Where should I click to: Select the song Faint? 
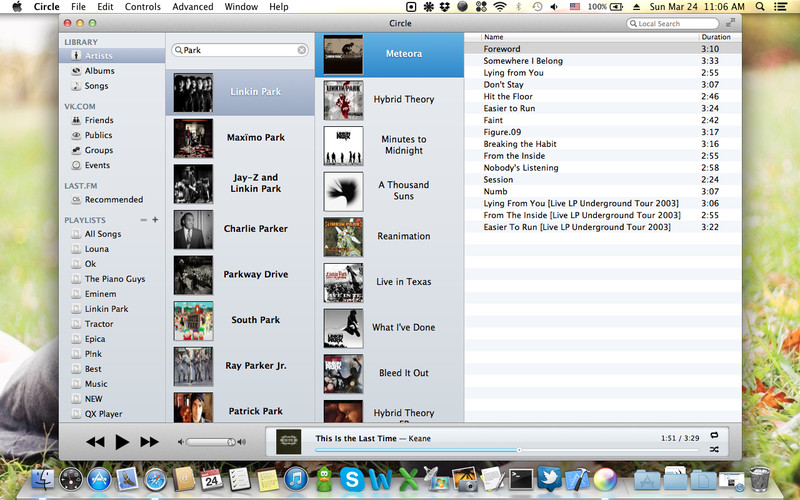[603, 120]
